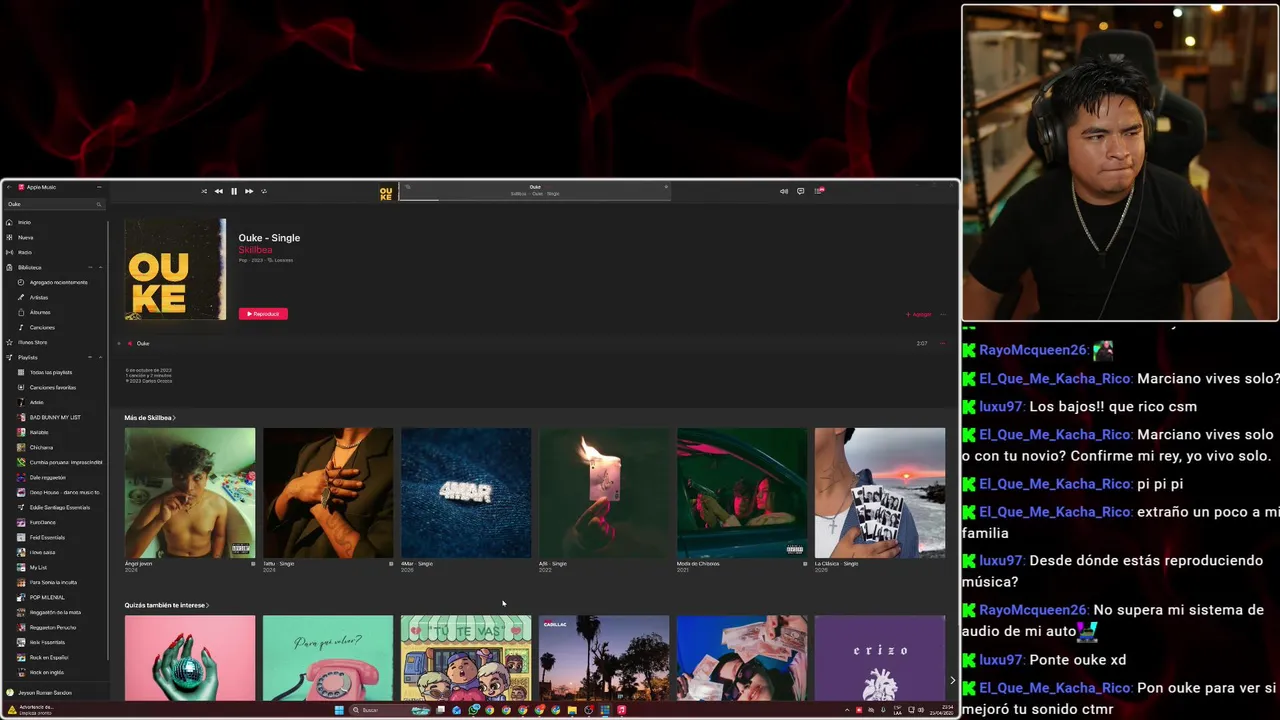1280x720 pixels.
Task: Go to Inicio in sidebar
Action: pos(55,222)
